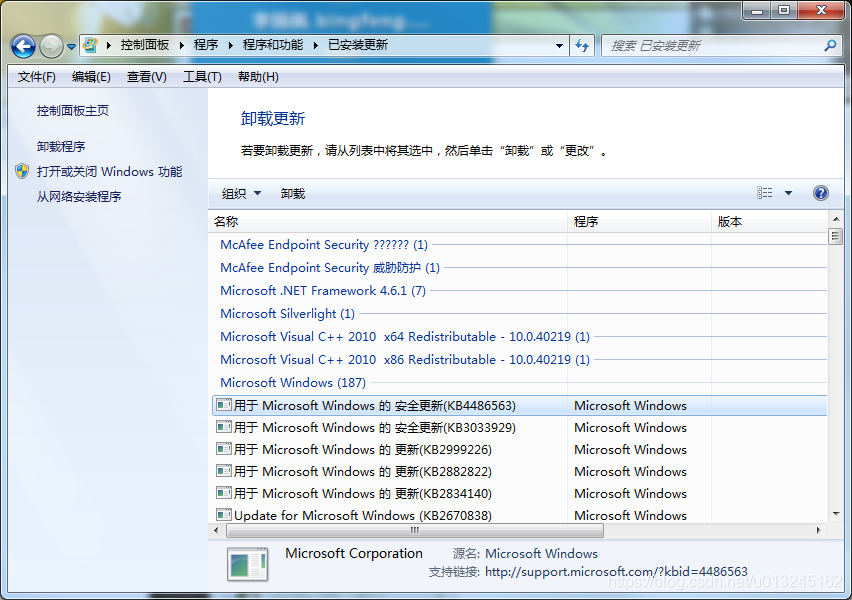Select update row KB2882822

point(520,471)
